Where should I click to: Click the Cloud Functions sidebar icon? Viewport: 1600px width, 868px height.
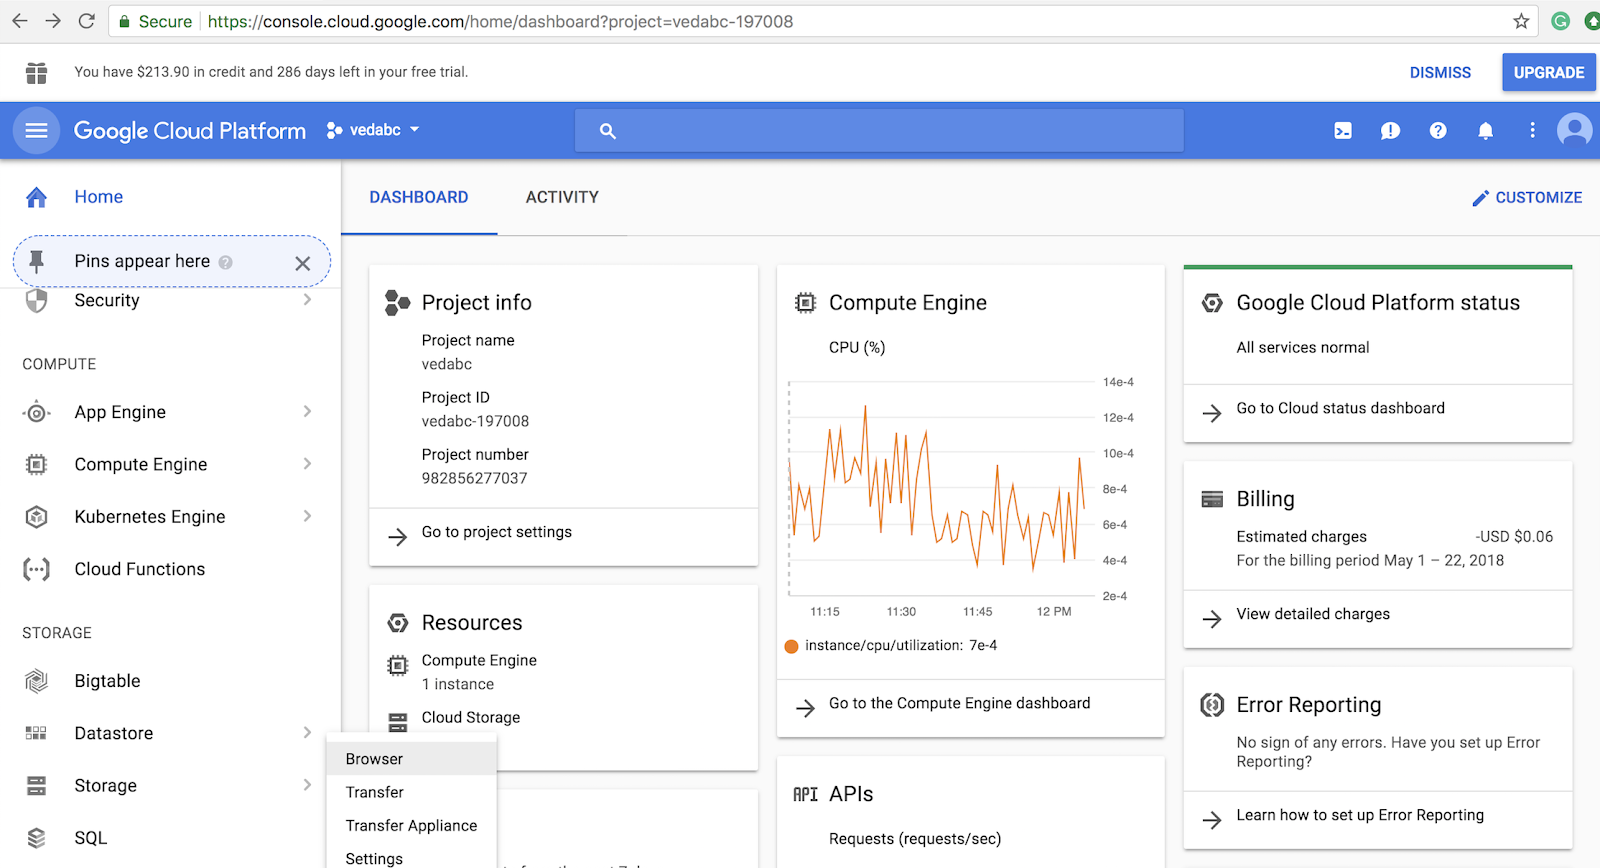click(37, 569)
